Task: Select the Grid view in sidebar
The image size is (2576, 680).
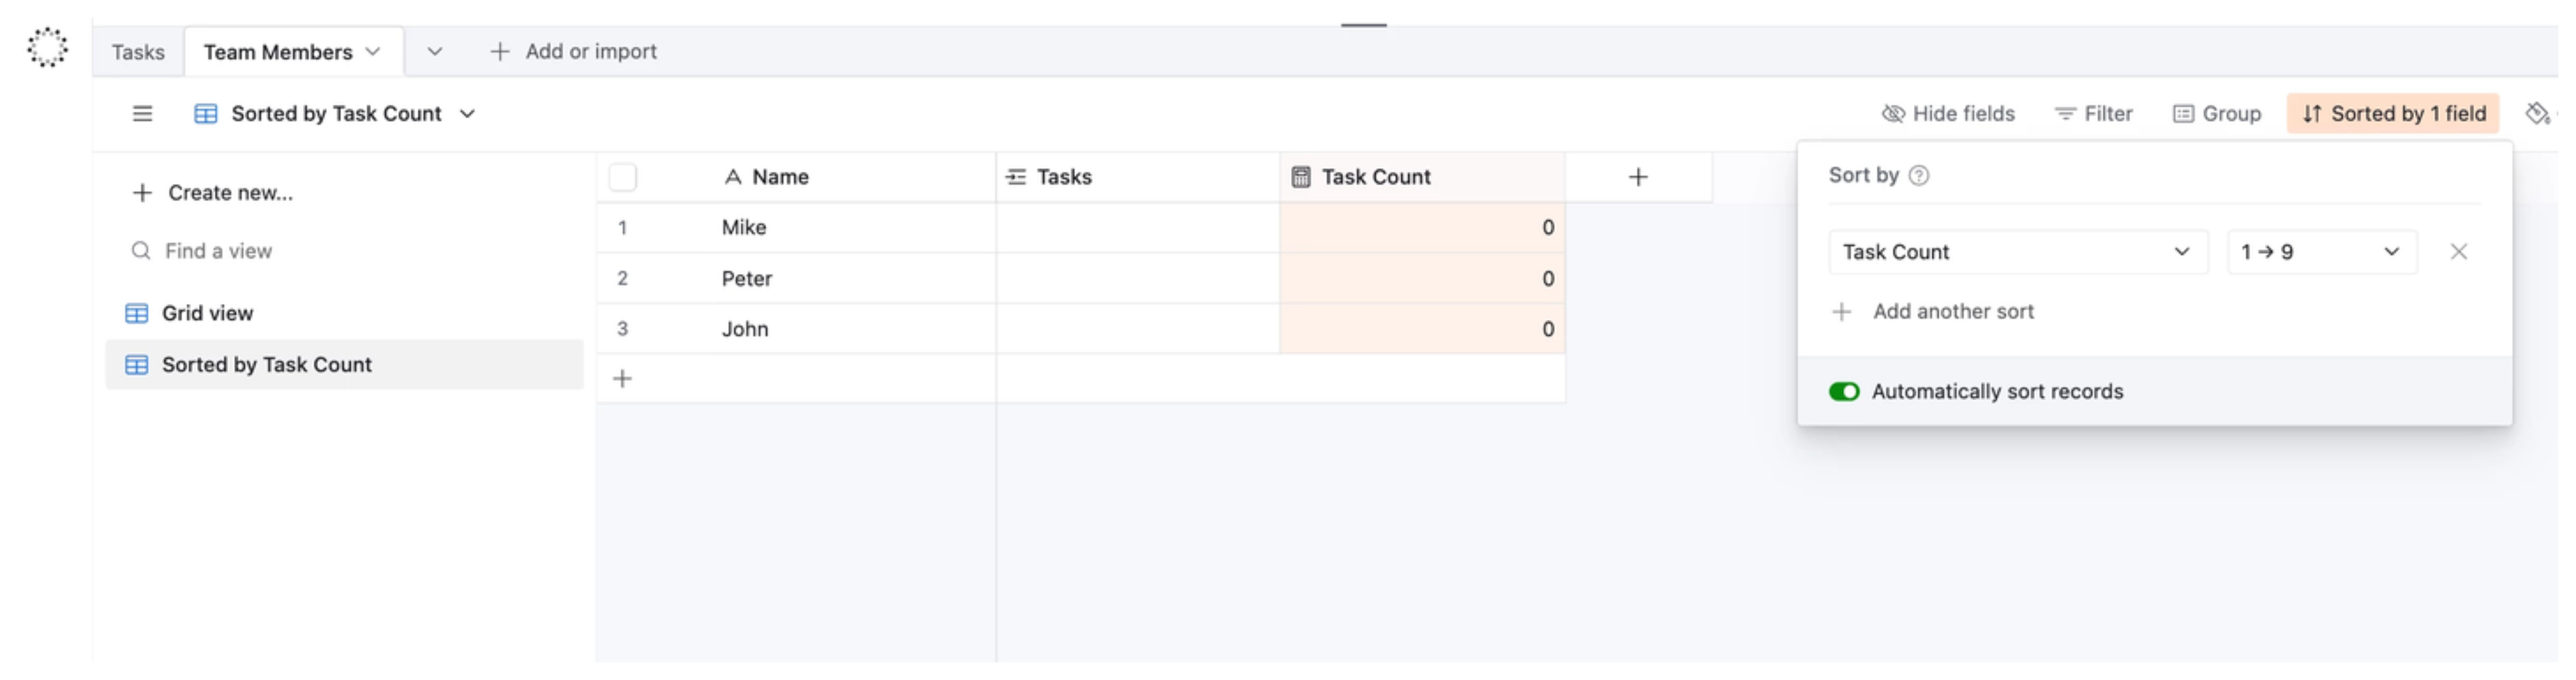Action: tap(207, 312)
